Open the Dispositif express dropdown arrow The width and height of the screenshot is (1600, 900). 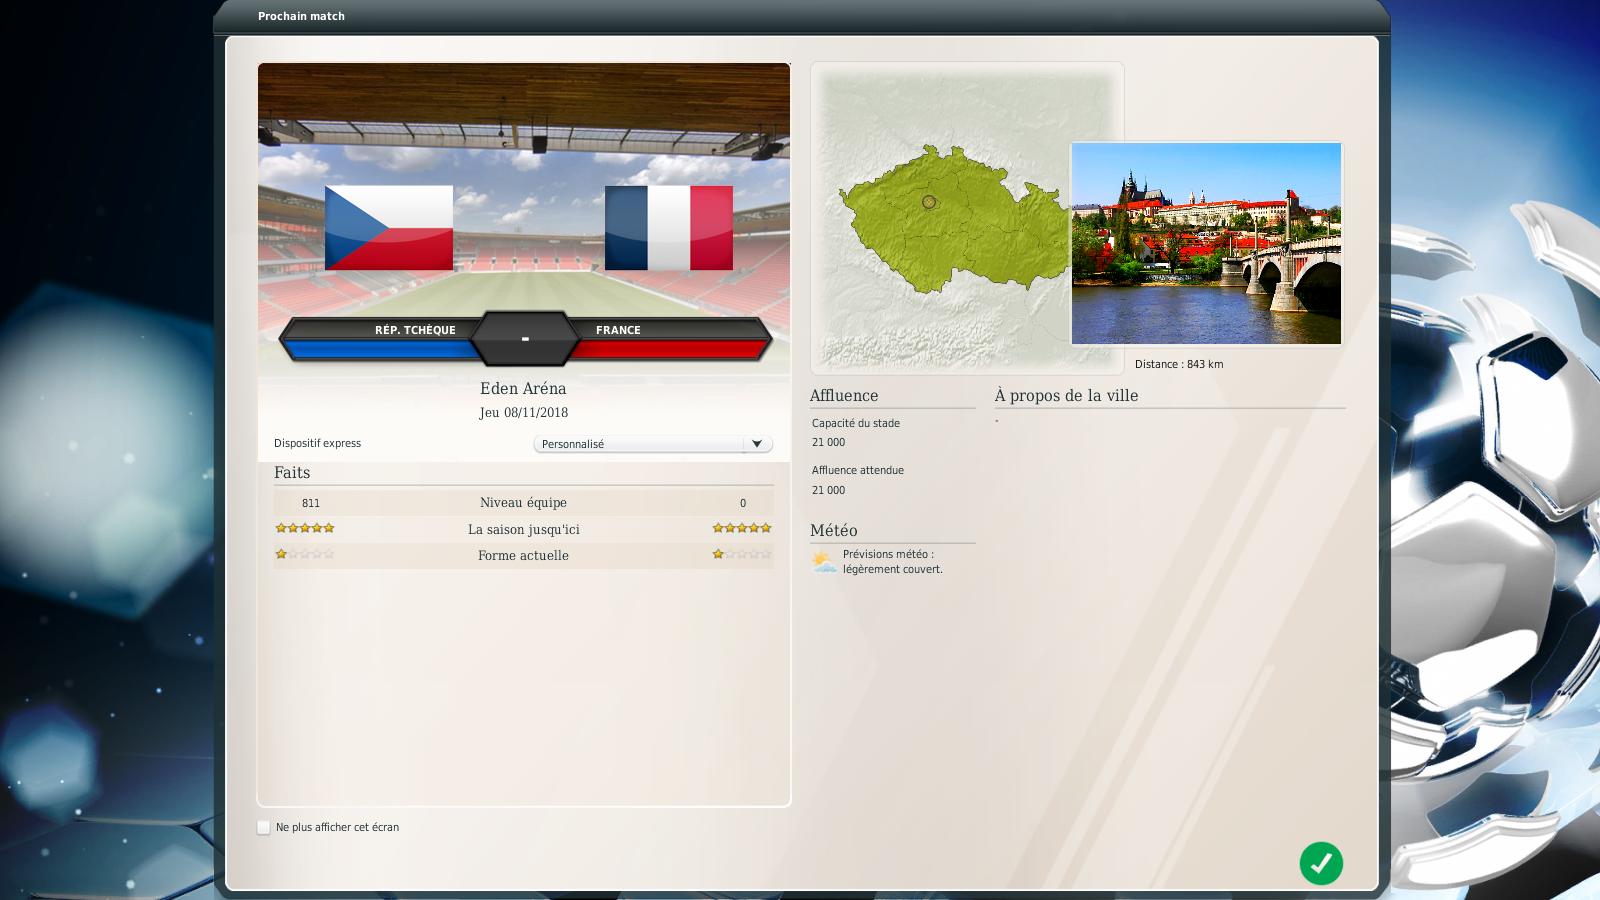click(757, 444)
